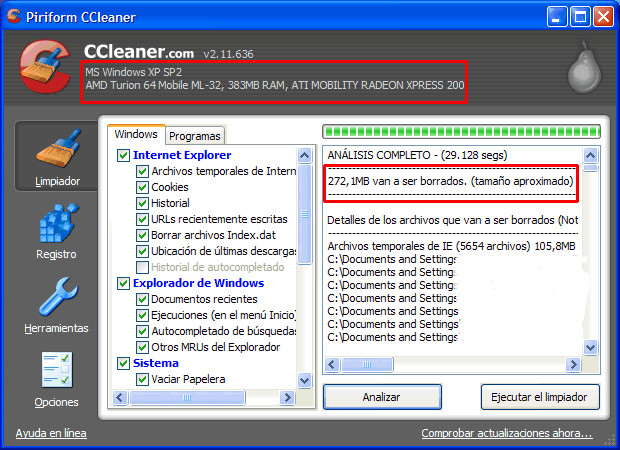This screenshot has width=620, height=450.
Task: Select the Sistema group label
Action: [x=156, y=363]
